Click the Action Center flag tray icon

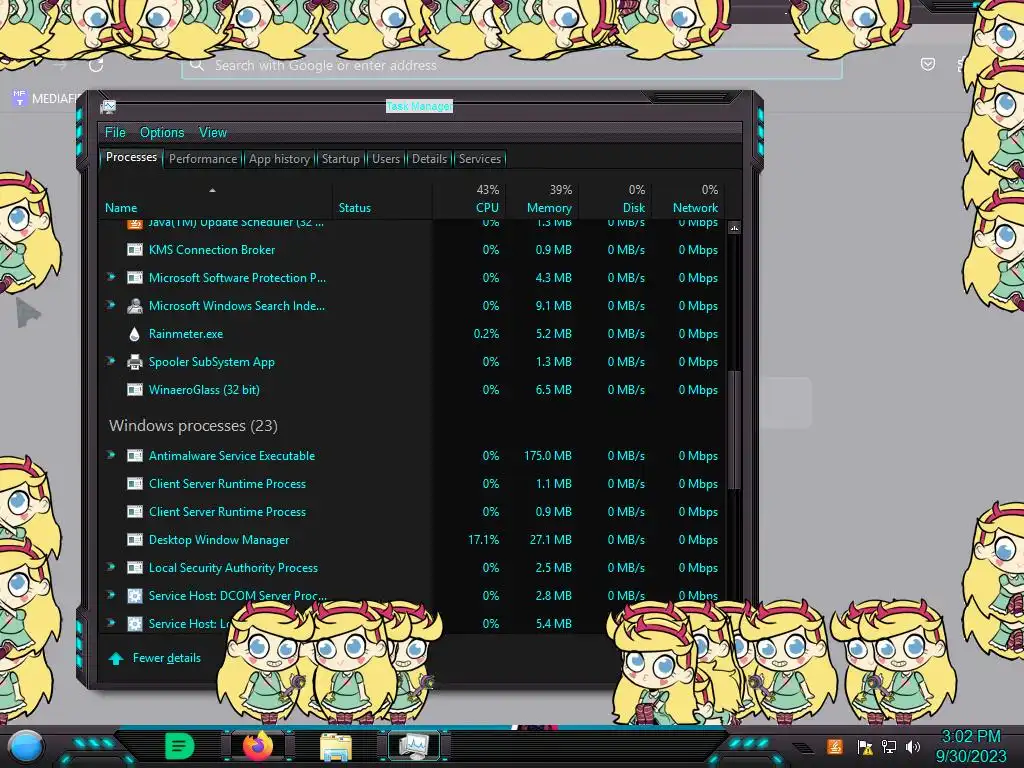coord(865,746)
